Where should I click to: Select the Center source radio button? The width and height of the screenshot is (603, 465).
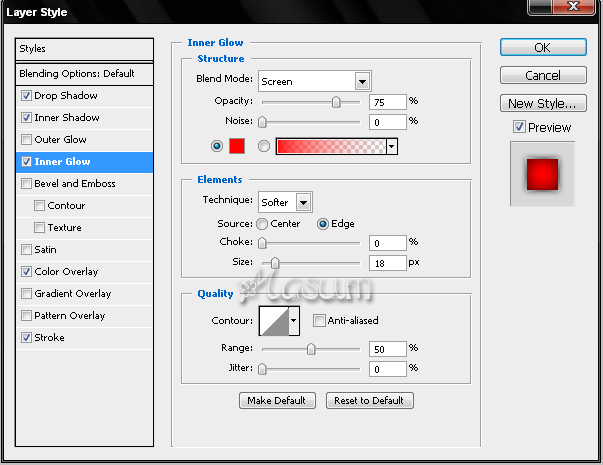tap(262, 224)
